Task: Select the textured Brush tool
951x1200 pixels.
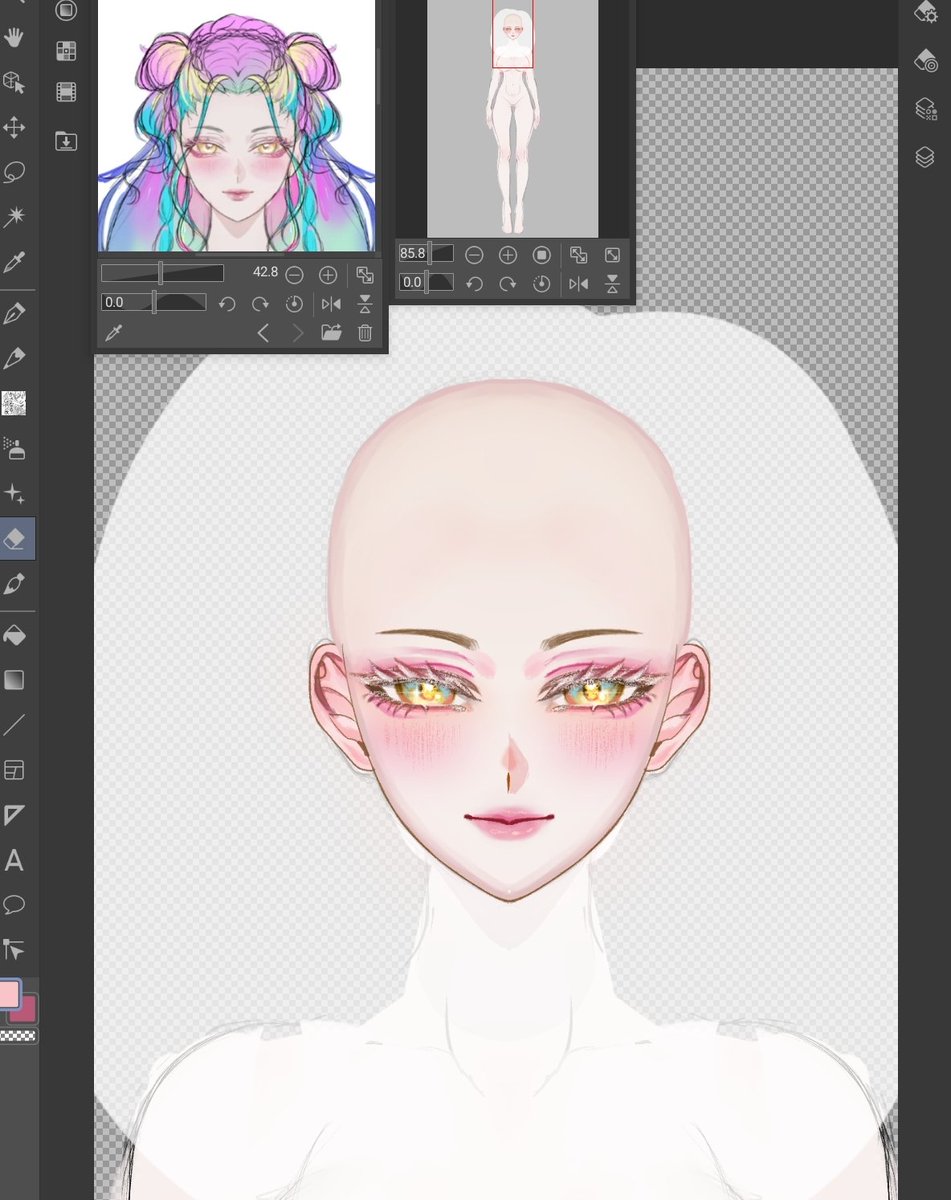Action: pyautogui.click(x=14, y=403)
